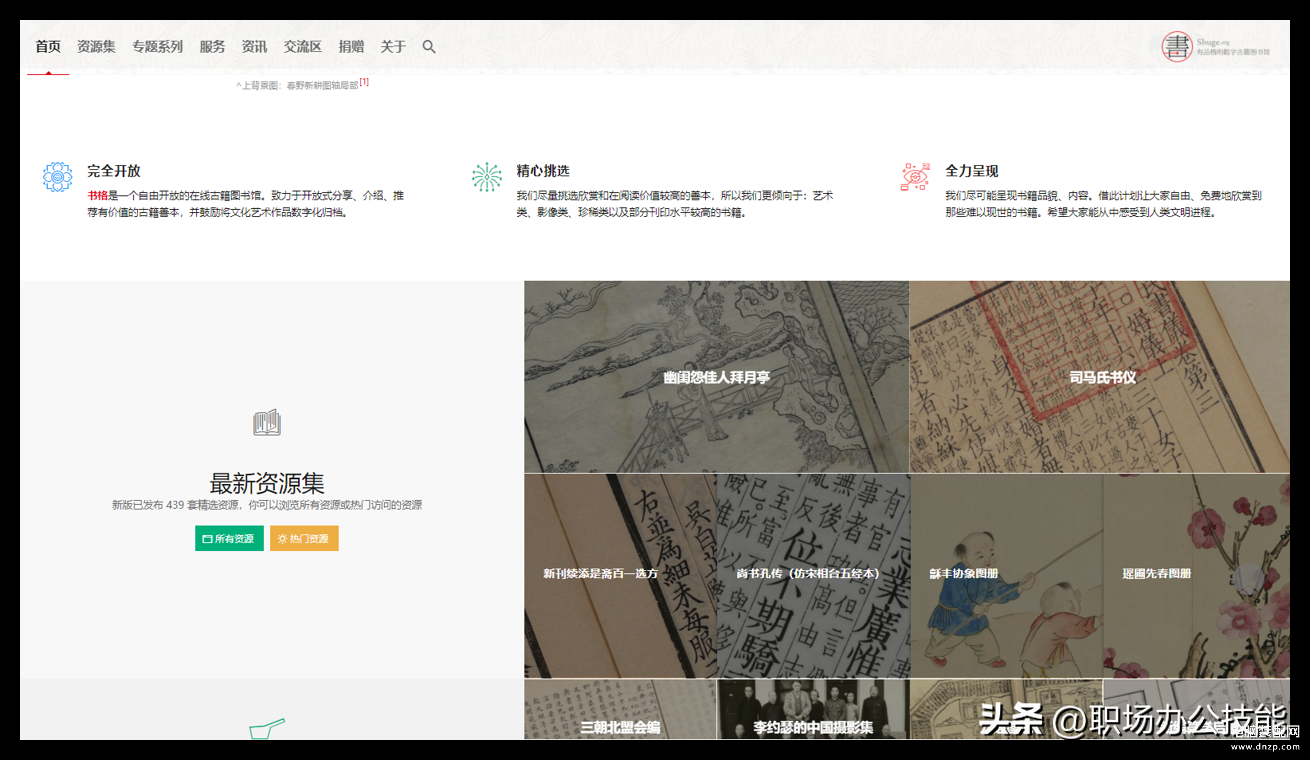The width and height of the screenshot is (1310, 760).
Task: Open the 尚书孔传 (仿宋相台五经本) tile
Action: (814, 576)
